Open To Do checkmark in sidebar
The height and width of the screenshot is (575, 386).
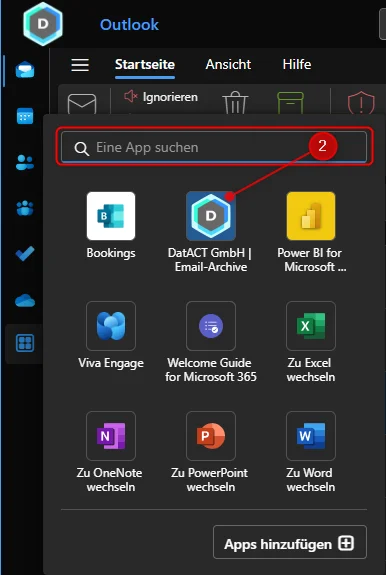tap(25, 253)
